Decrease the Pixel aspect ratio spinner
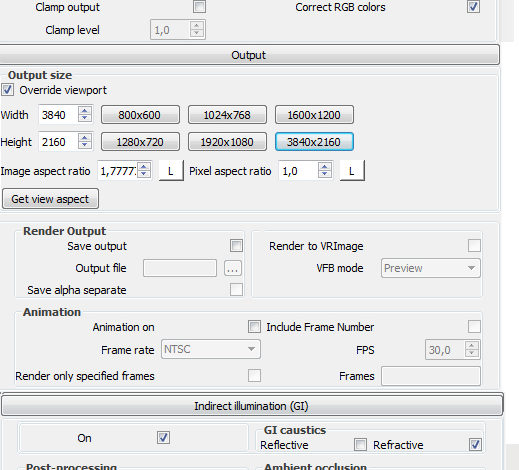 click(x=325, y=175)
